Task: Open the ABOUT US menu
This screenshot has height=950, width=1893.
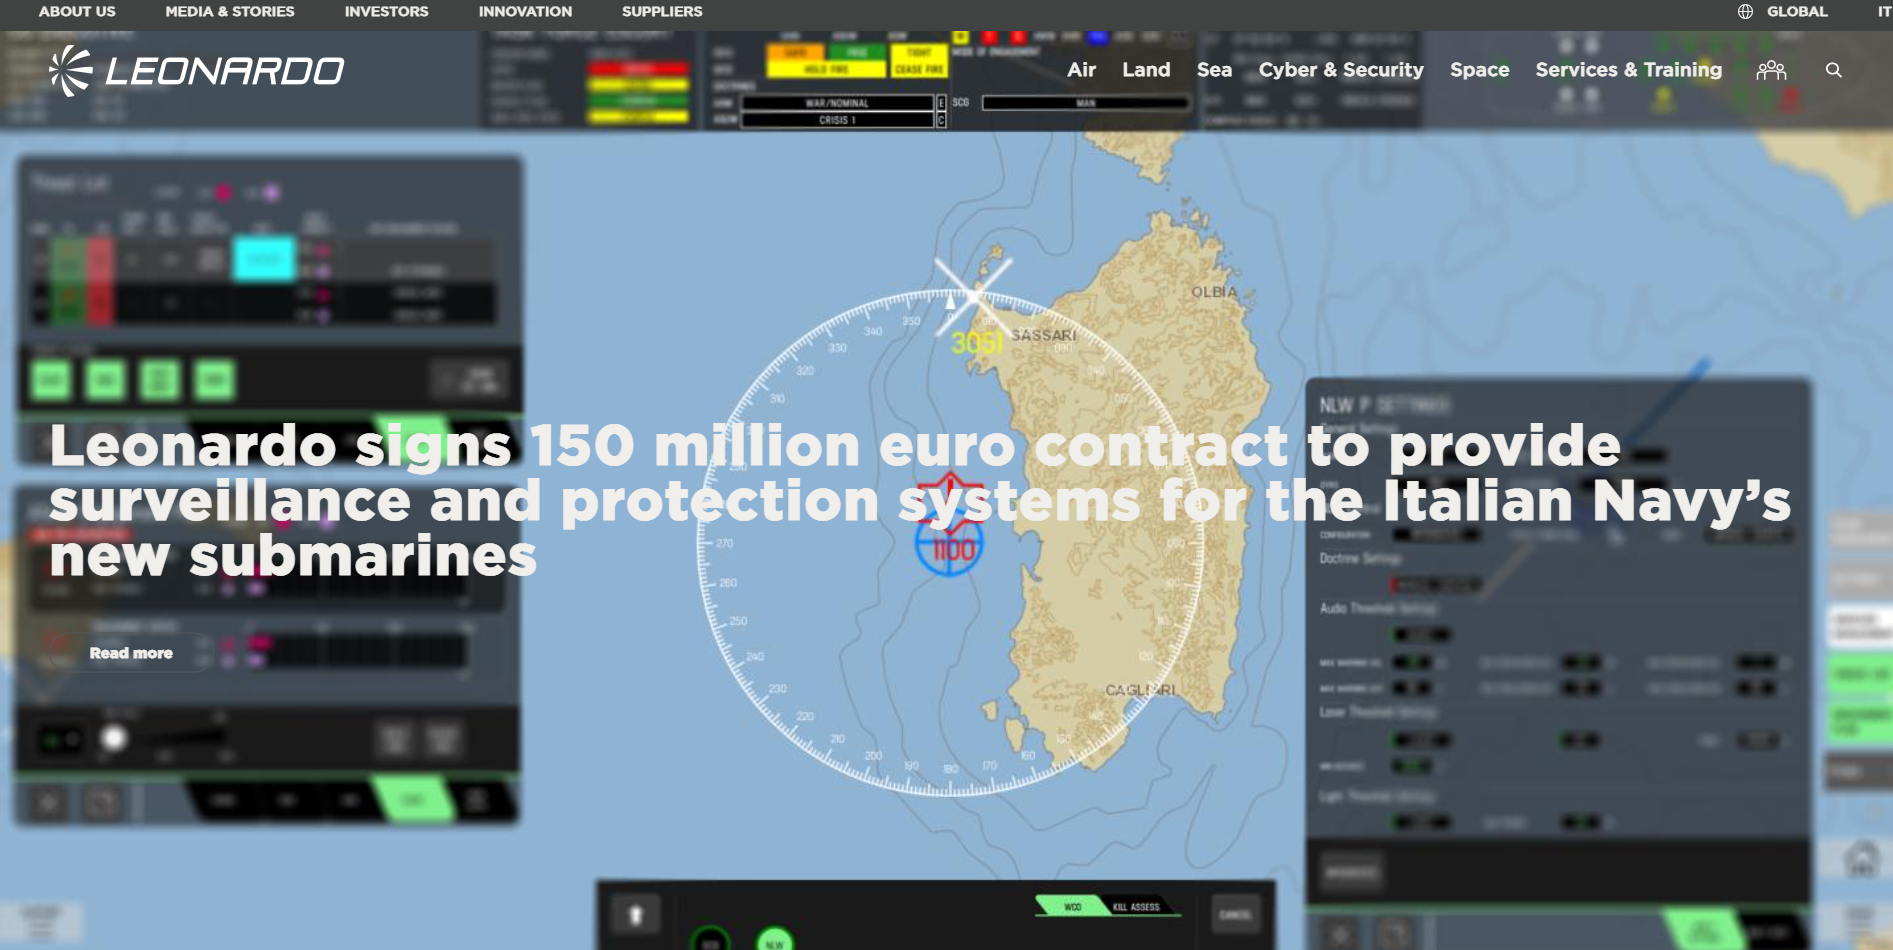Action: point(77,11)
